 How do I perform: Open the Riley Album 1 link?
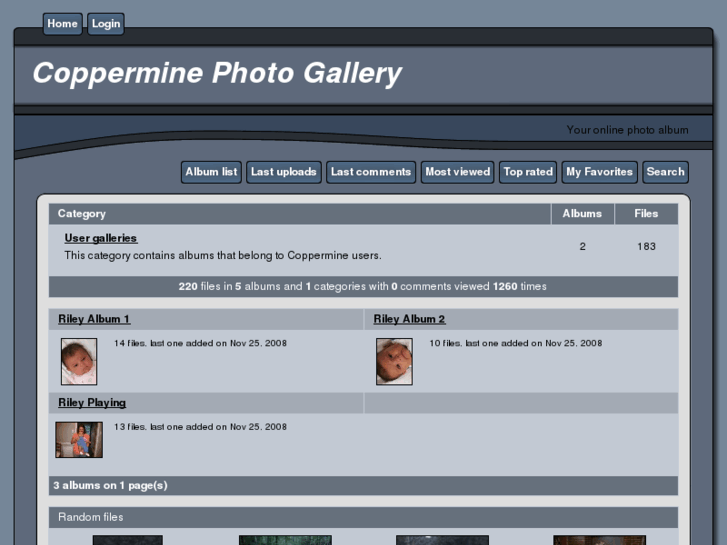[x=94, y=319]
